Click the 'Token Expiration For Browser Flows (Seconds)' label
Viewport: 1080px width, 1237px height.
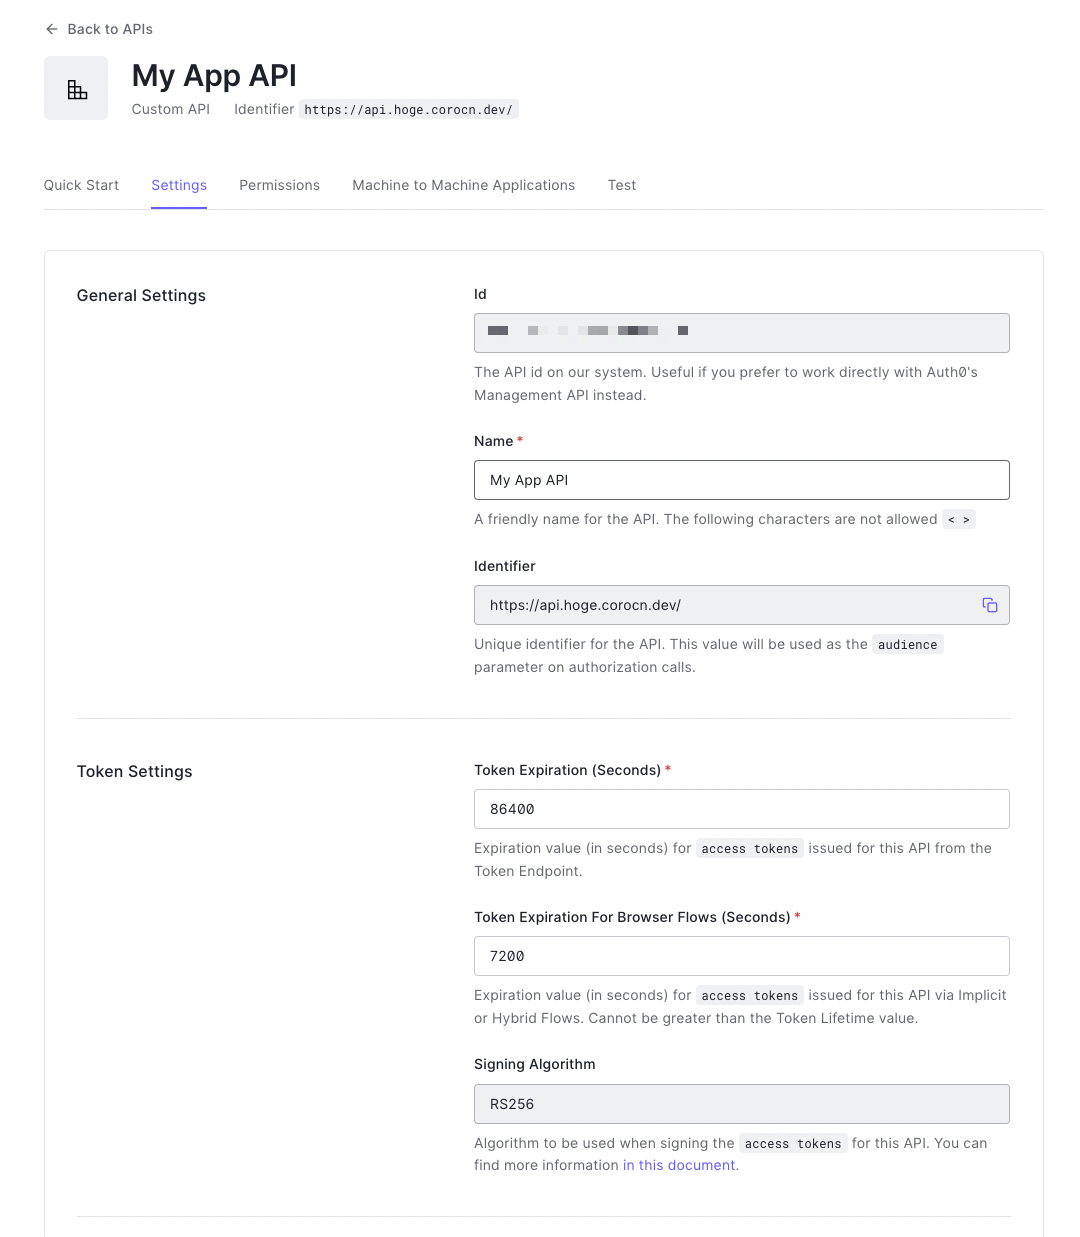point(632,917)
